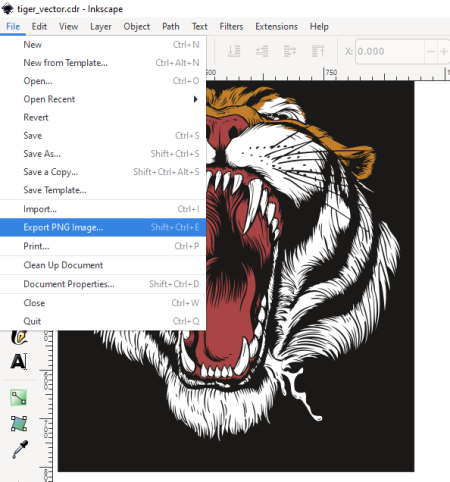The height and width of the screenshot is (482, 450).
Task: Choose Import... from File menu
Action: pos(103,209)
